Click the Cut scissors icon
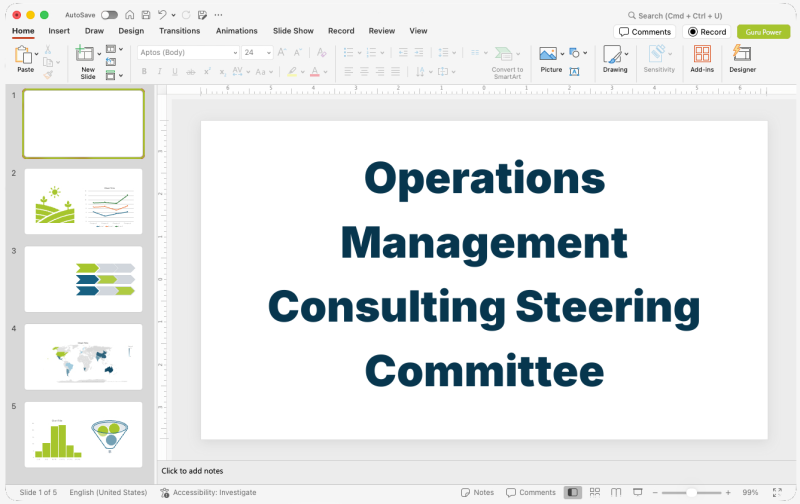The image size is (800, 504). click(47, 49)
